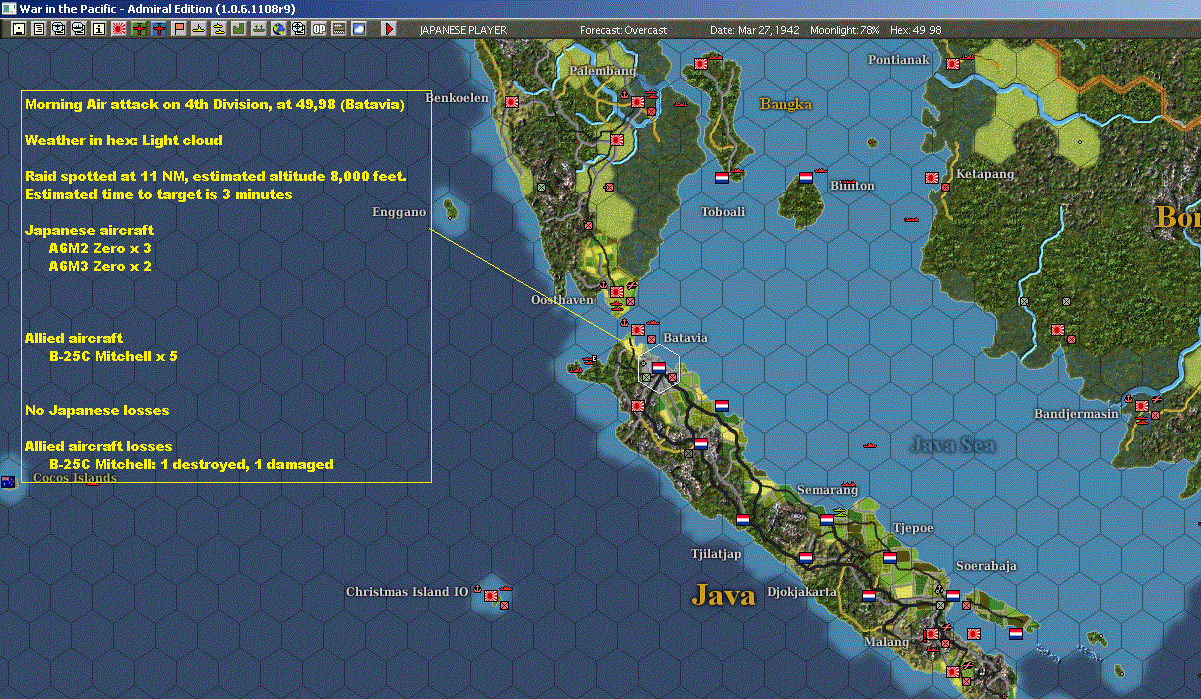Viewport: 1201px width, 699px height.
Task: Click red plane on blue background icon
Action: click(x=159, y=29)
